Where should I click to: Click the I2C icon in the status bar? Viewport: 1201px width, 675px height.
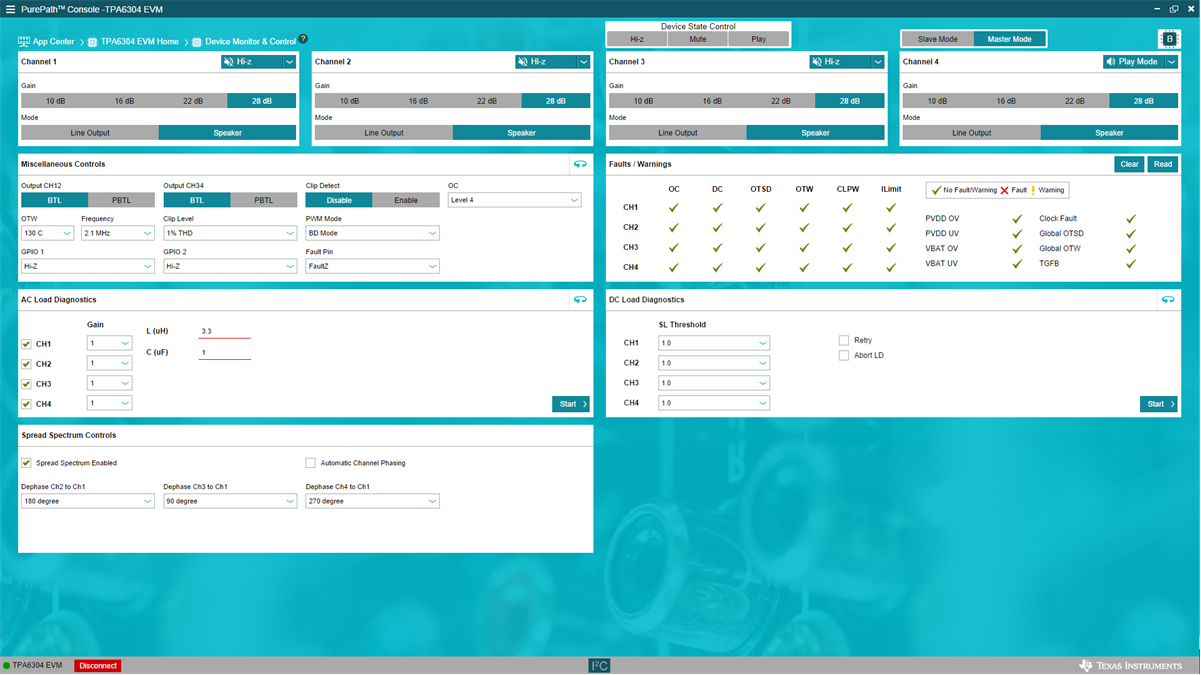599,665
